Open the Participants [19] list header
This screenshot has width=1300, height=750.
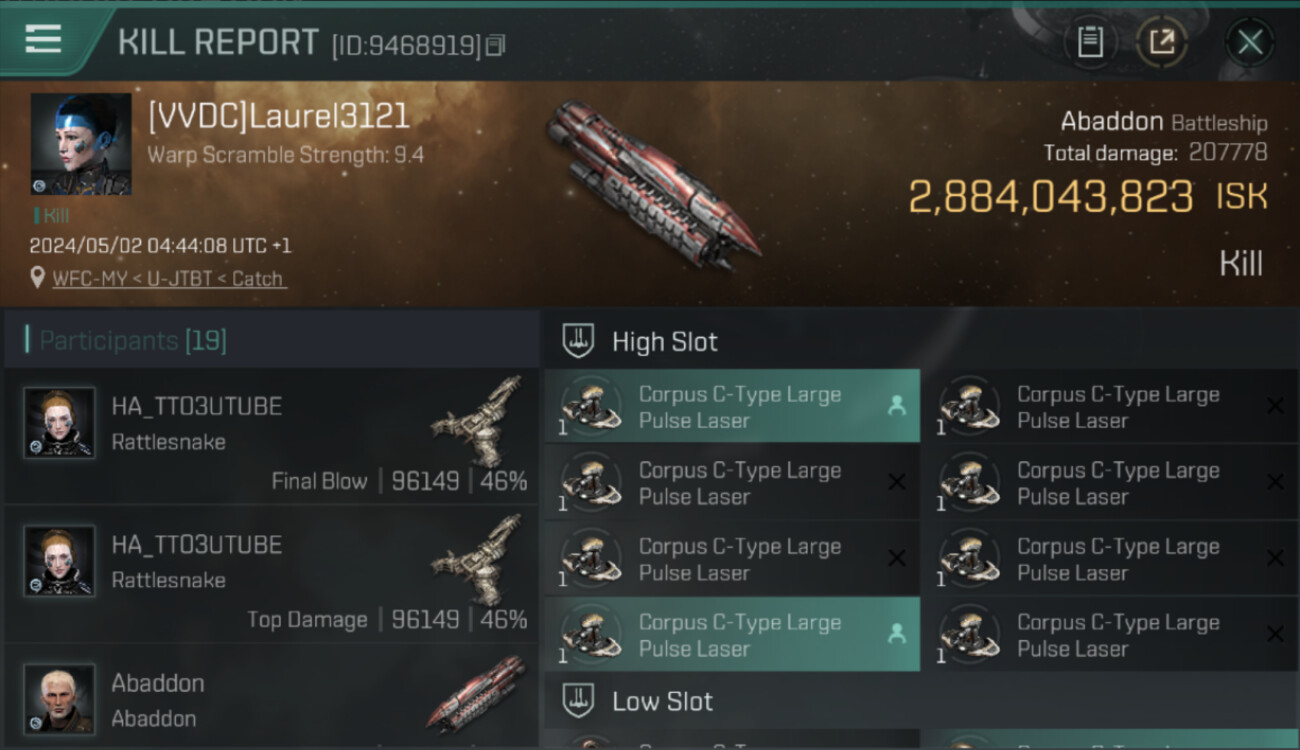(271, 341)
